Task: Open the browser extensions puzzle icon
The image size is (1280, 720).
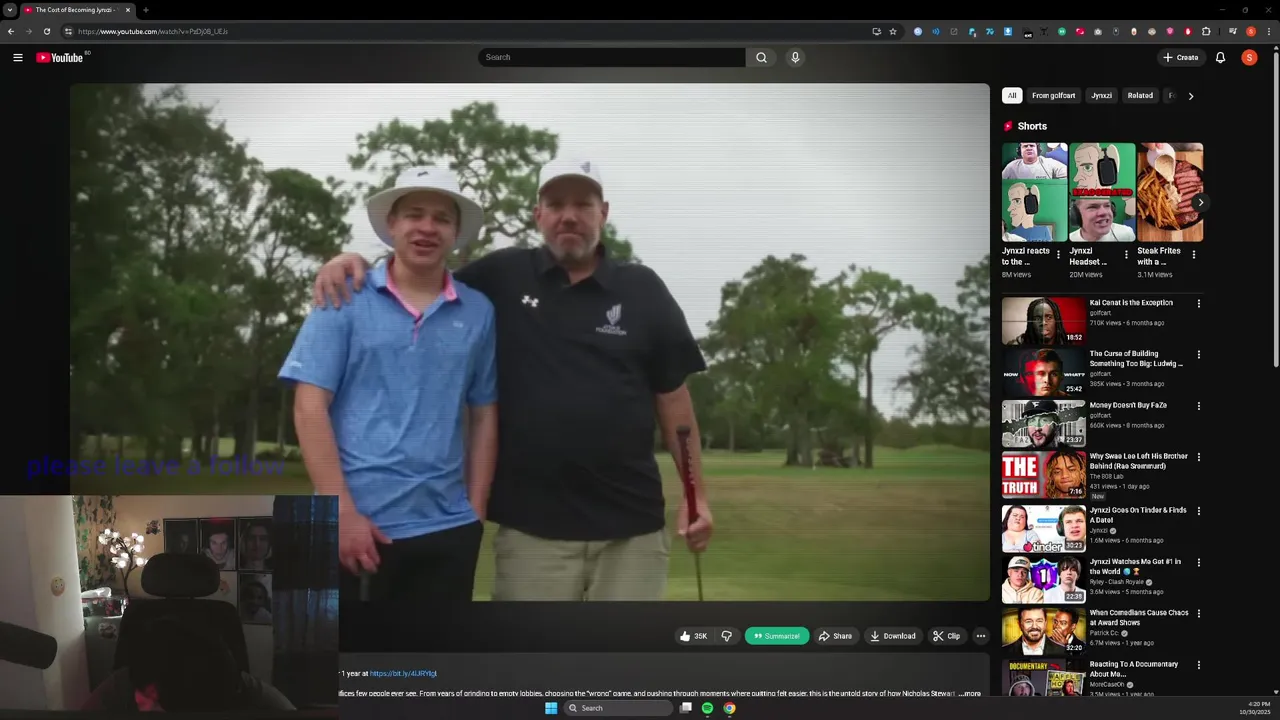Action: point(1206,31)
